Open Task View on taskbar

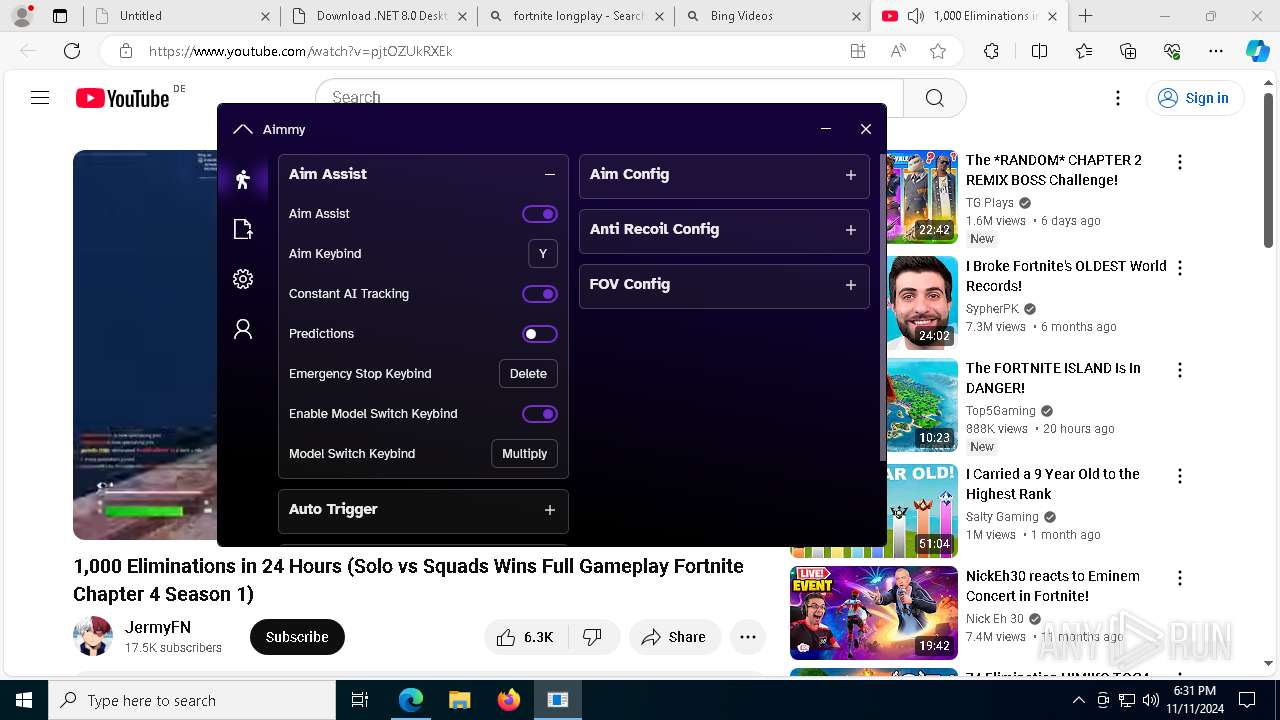click(360, 700)
